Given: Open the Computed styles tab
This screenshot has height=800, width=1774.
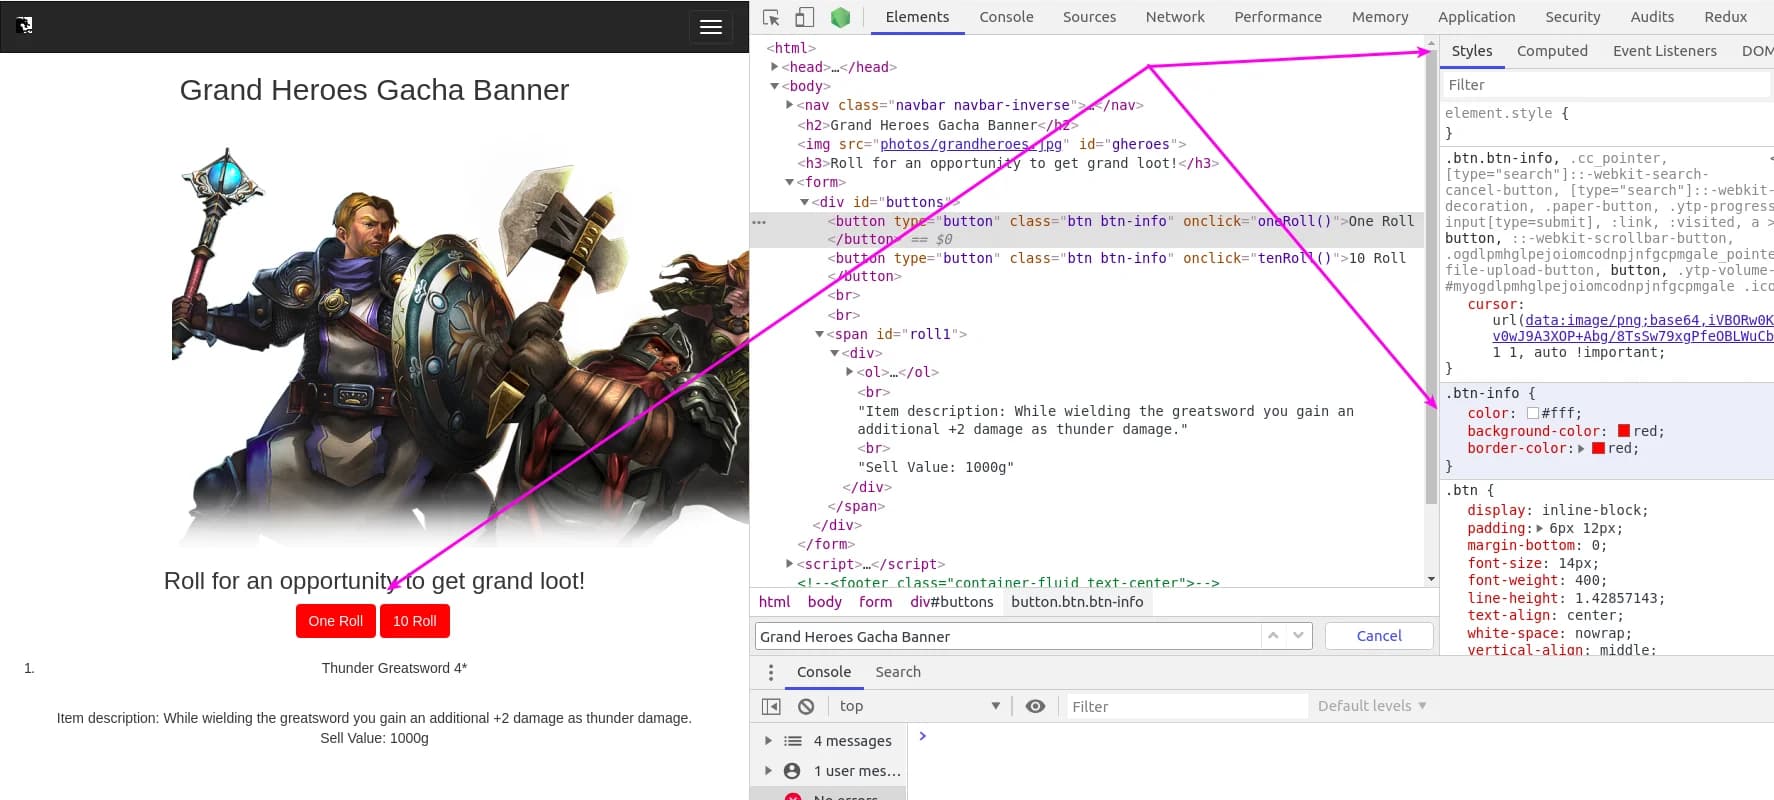Looking at the screenshot, I should tap(1551, 51).
